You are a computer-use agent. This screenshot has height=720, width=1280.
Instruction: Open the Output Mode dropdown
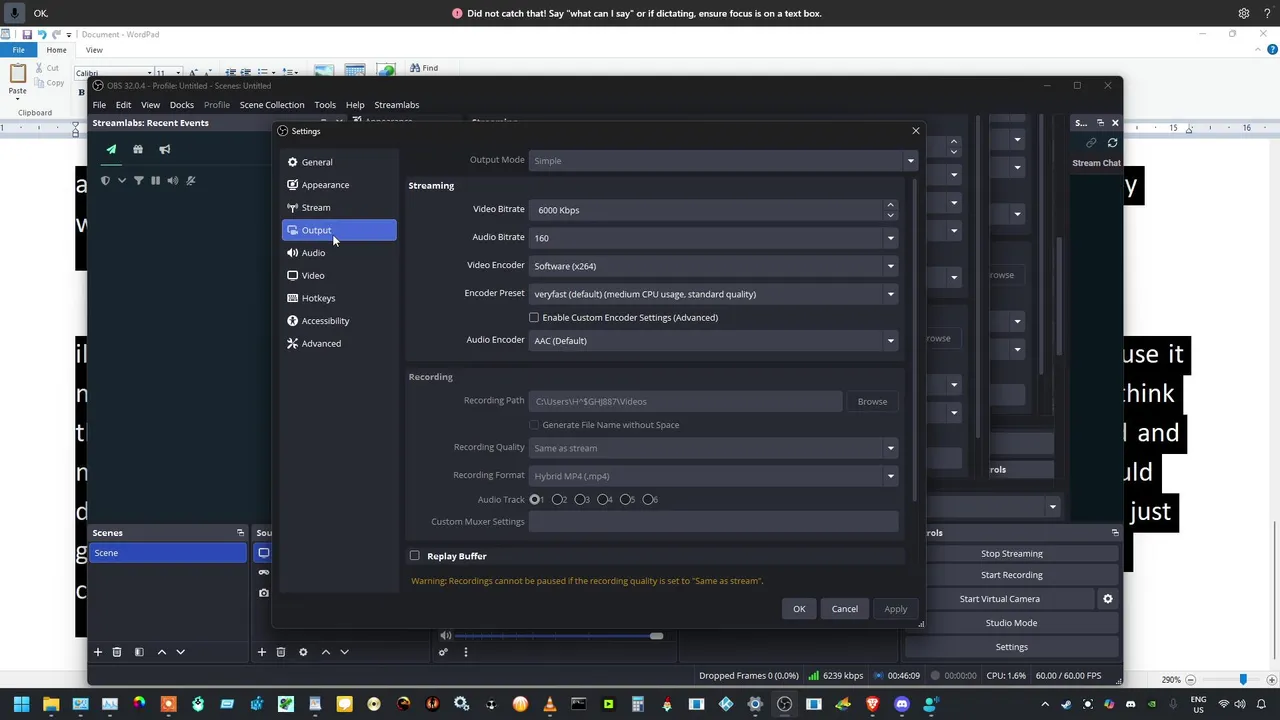(723, 160)
